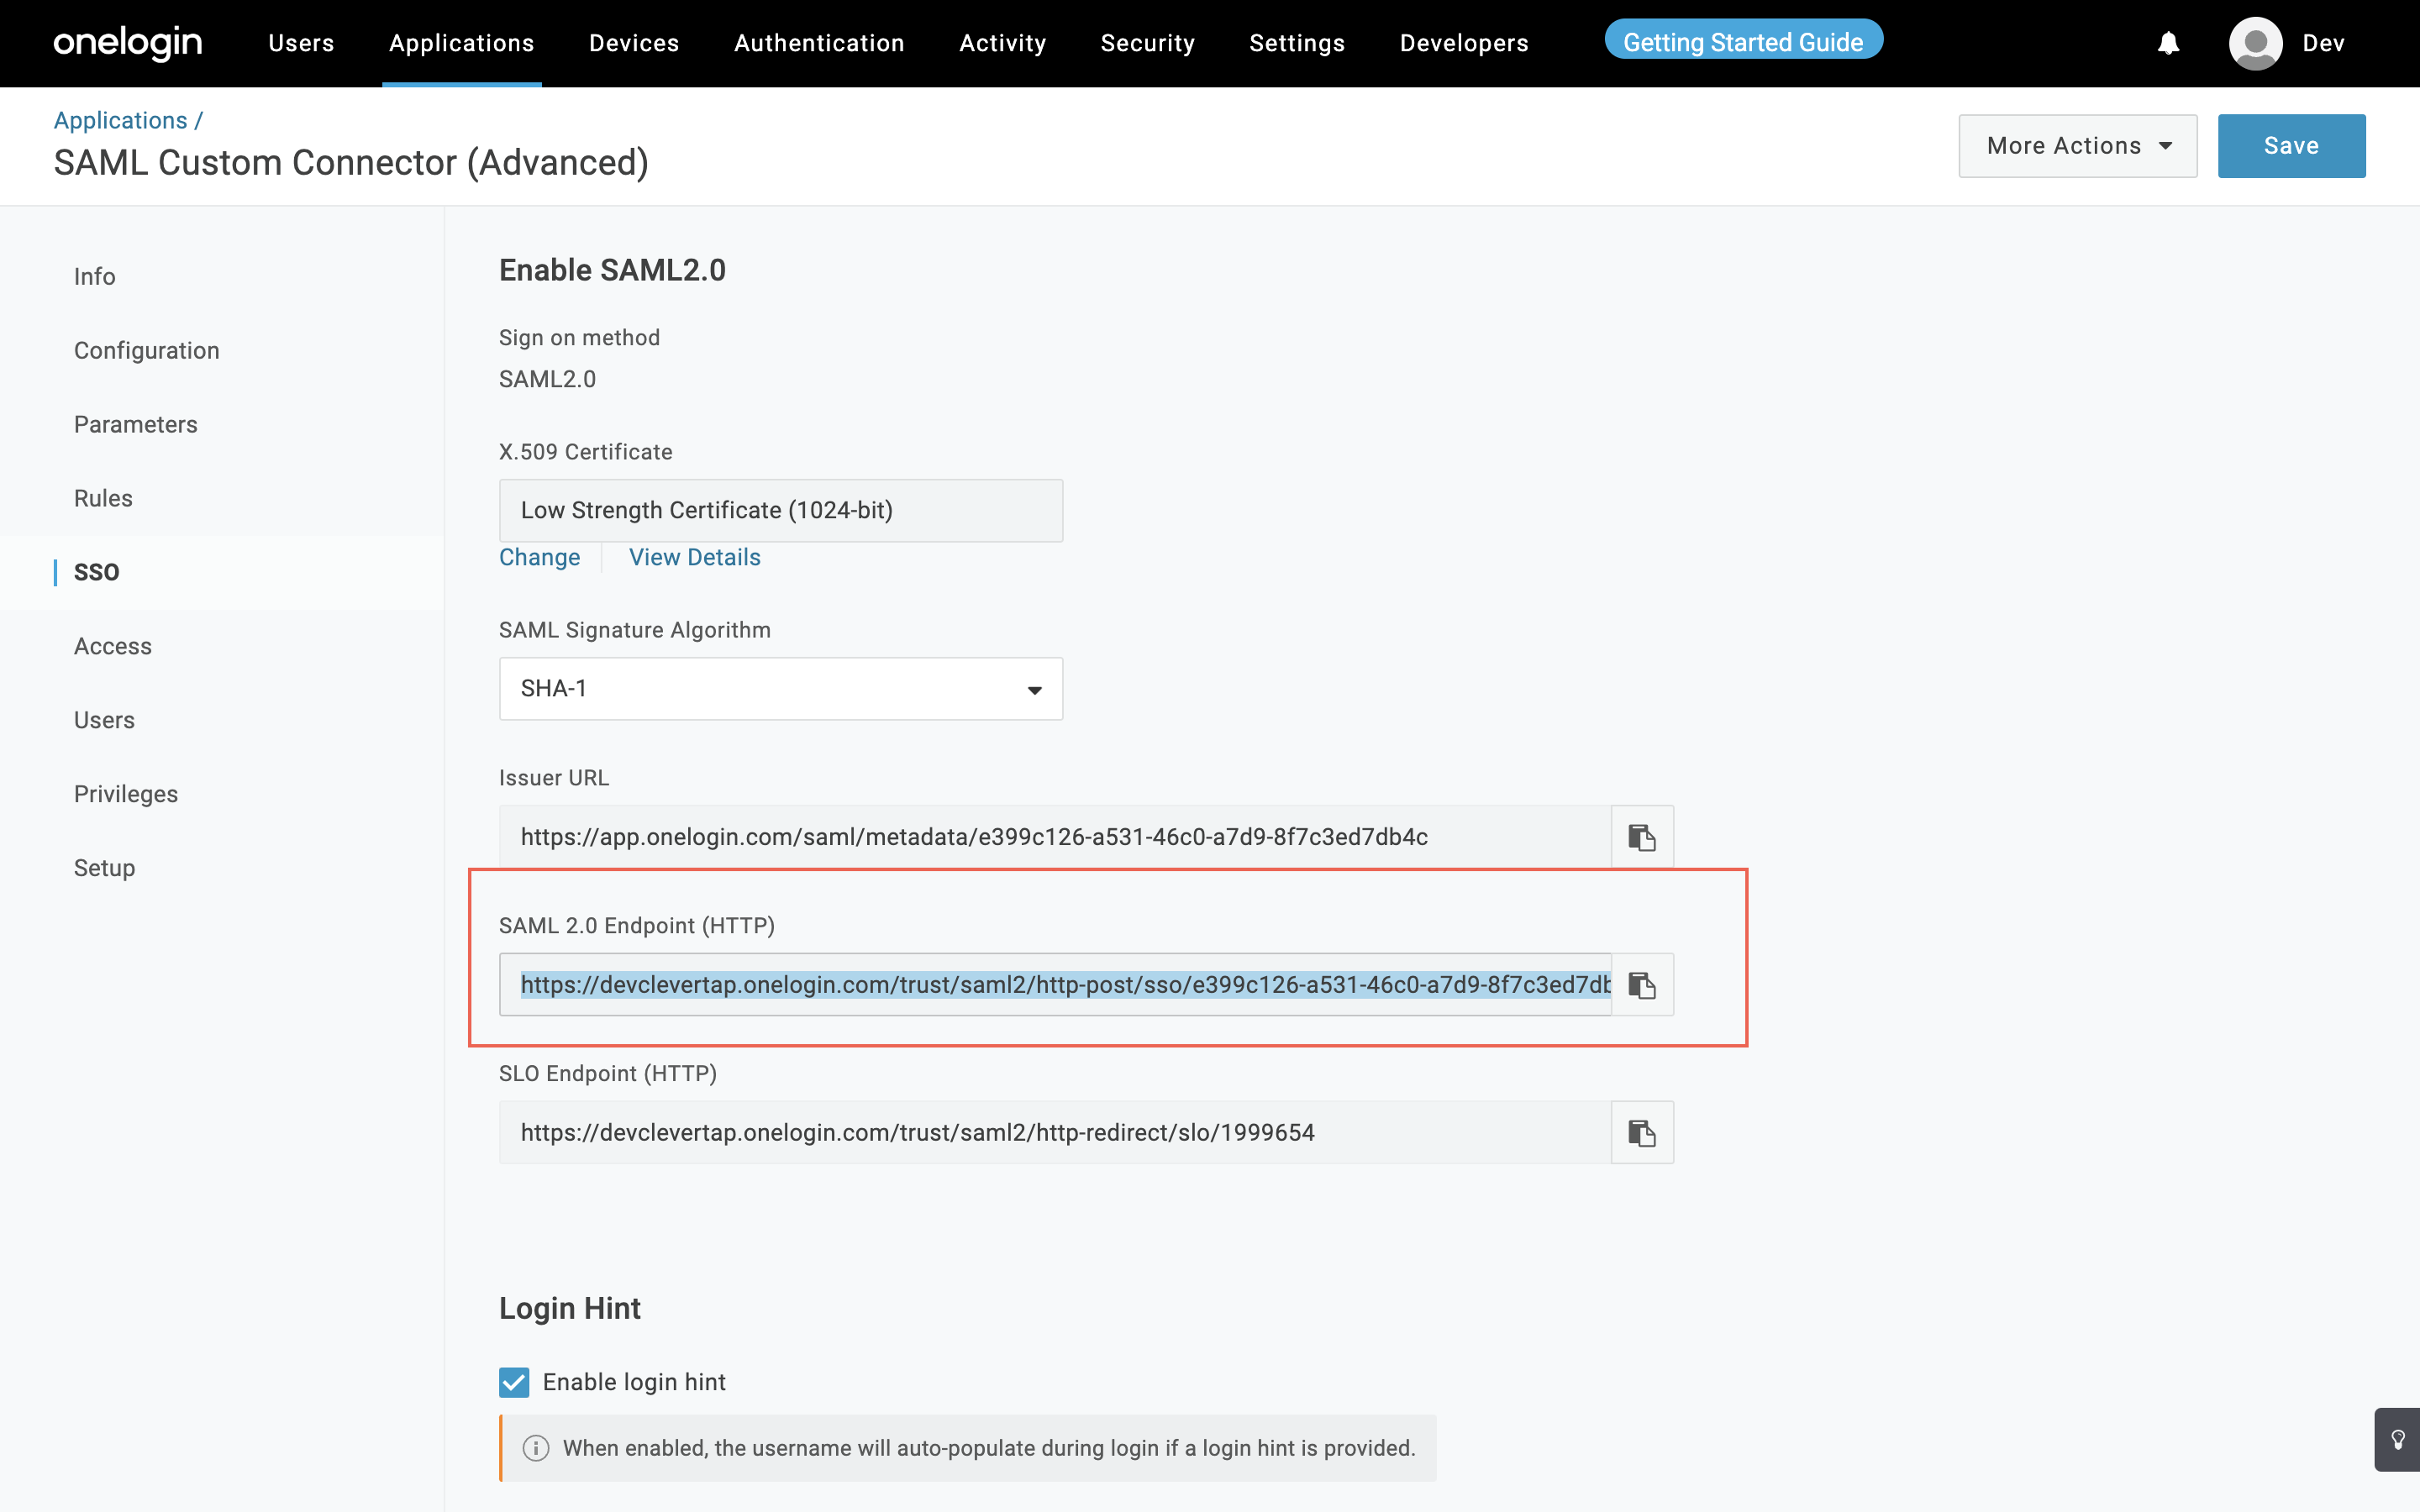The height and width of the screenshot is (1512, 2420).
Task: Save the application settings
Action: 2291,146
